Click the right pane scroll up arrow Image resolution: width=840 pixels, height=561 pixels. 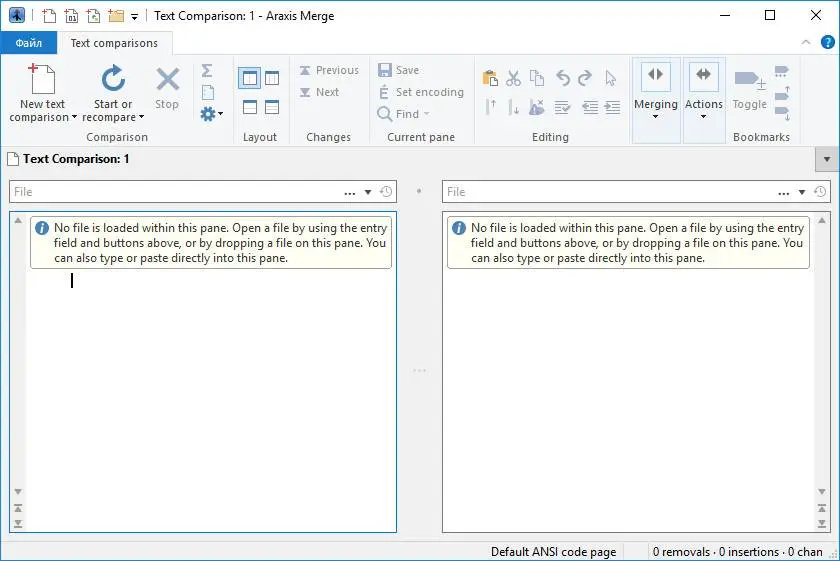[822, 220]
